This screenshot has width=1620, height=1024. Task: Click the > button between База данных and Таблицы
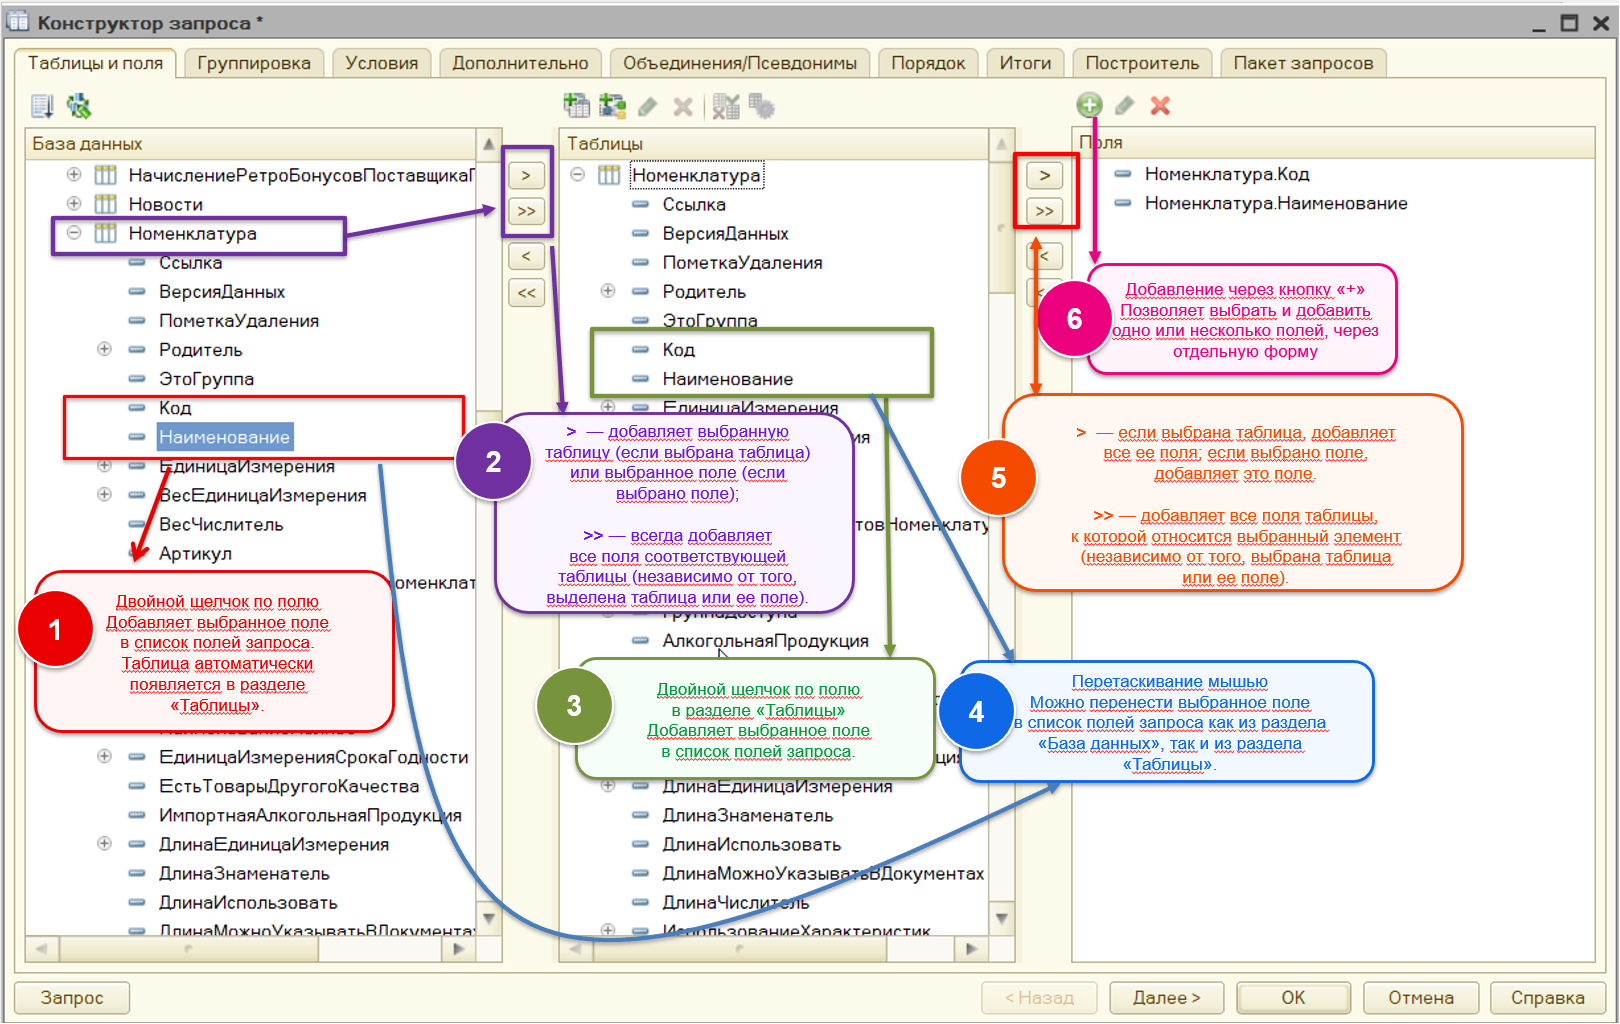(x=526, y=175)
